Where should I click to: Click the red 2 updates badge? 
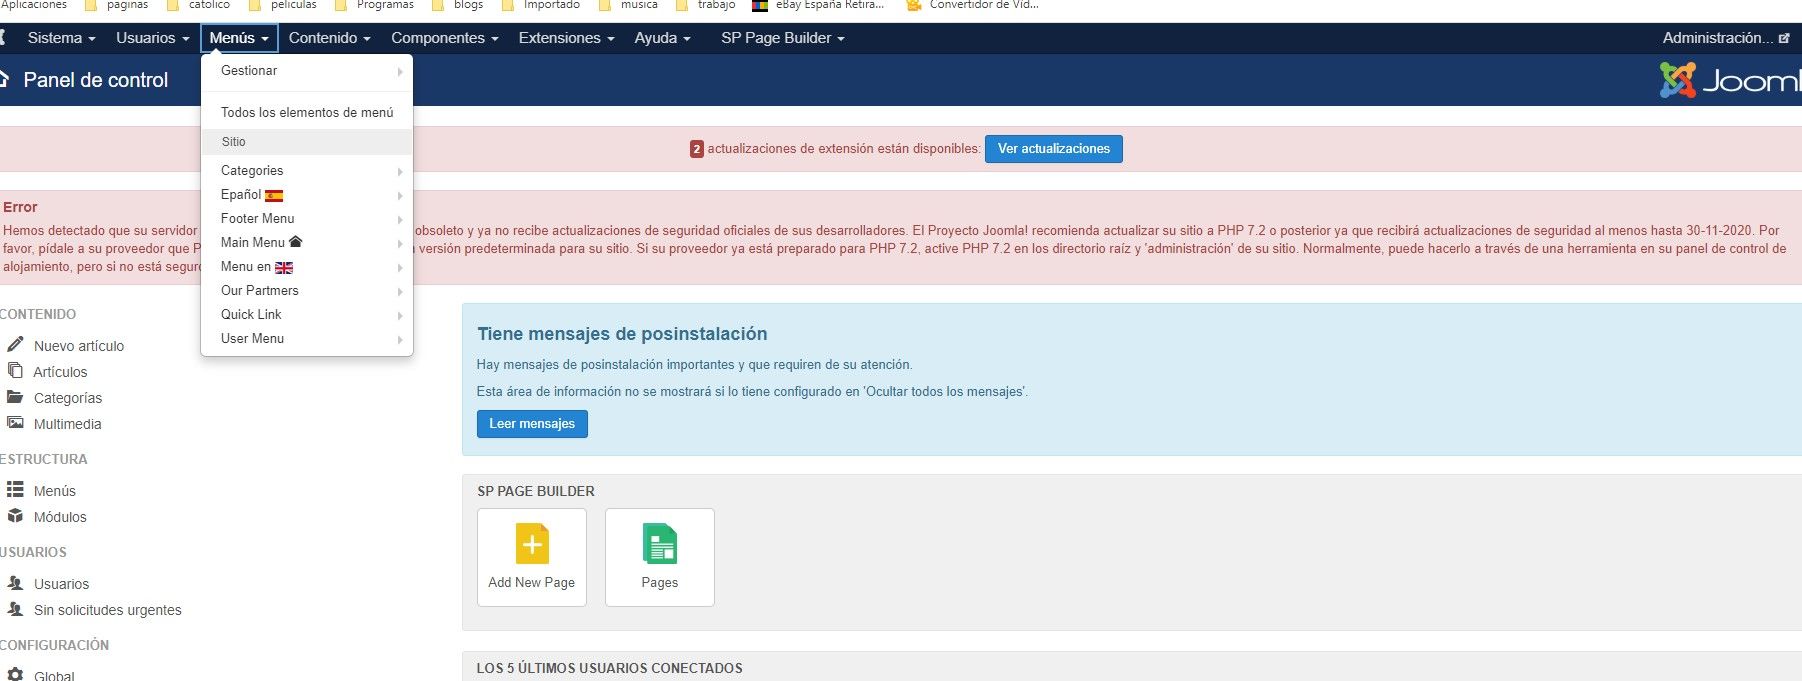697,149
